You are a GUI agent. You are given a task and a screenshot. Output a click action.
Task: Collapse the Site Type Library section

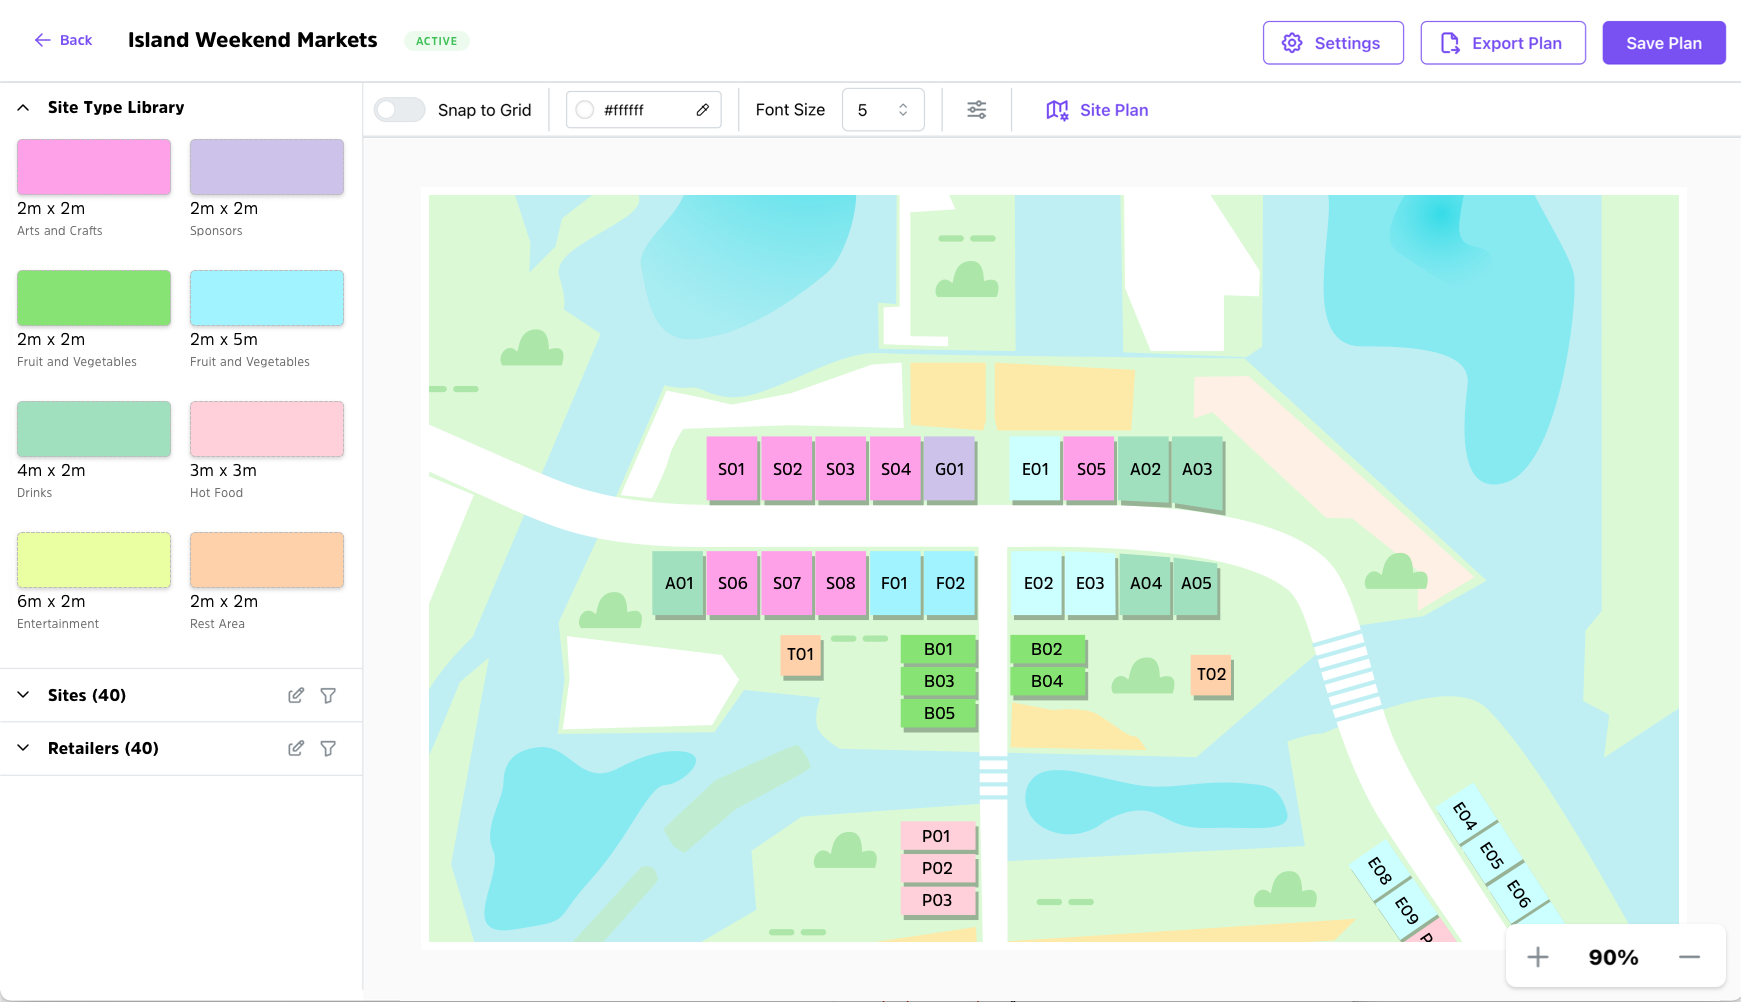(x=24, y=107)
